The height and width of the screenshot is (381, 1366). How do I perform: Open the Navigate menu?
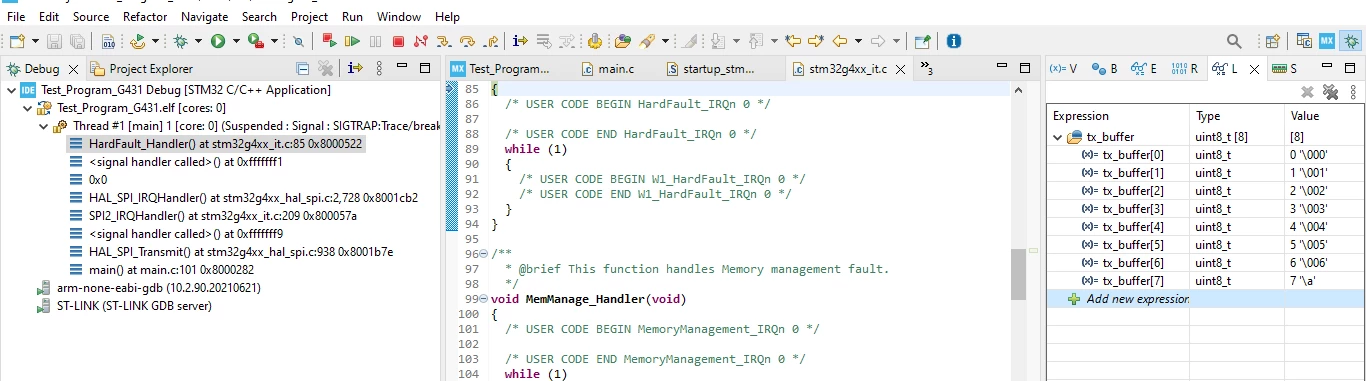click(x=205, y=17)
